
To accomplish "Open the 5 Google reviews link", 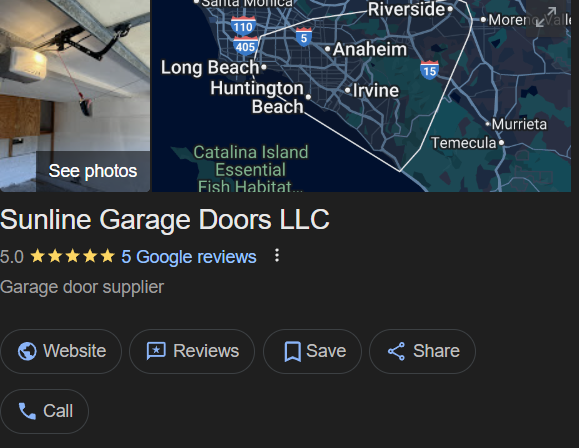I will [x=189, y=257].
